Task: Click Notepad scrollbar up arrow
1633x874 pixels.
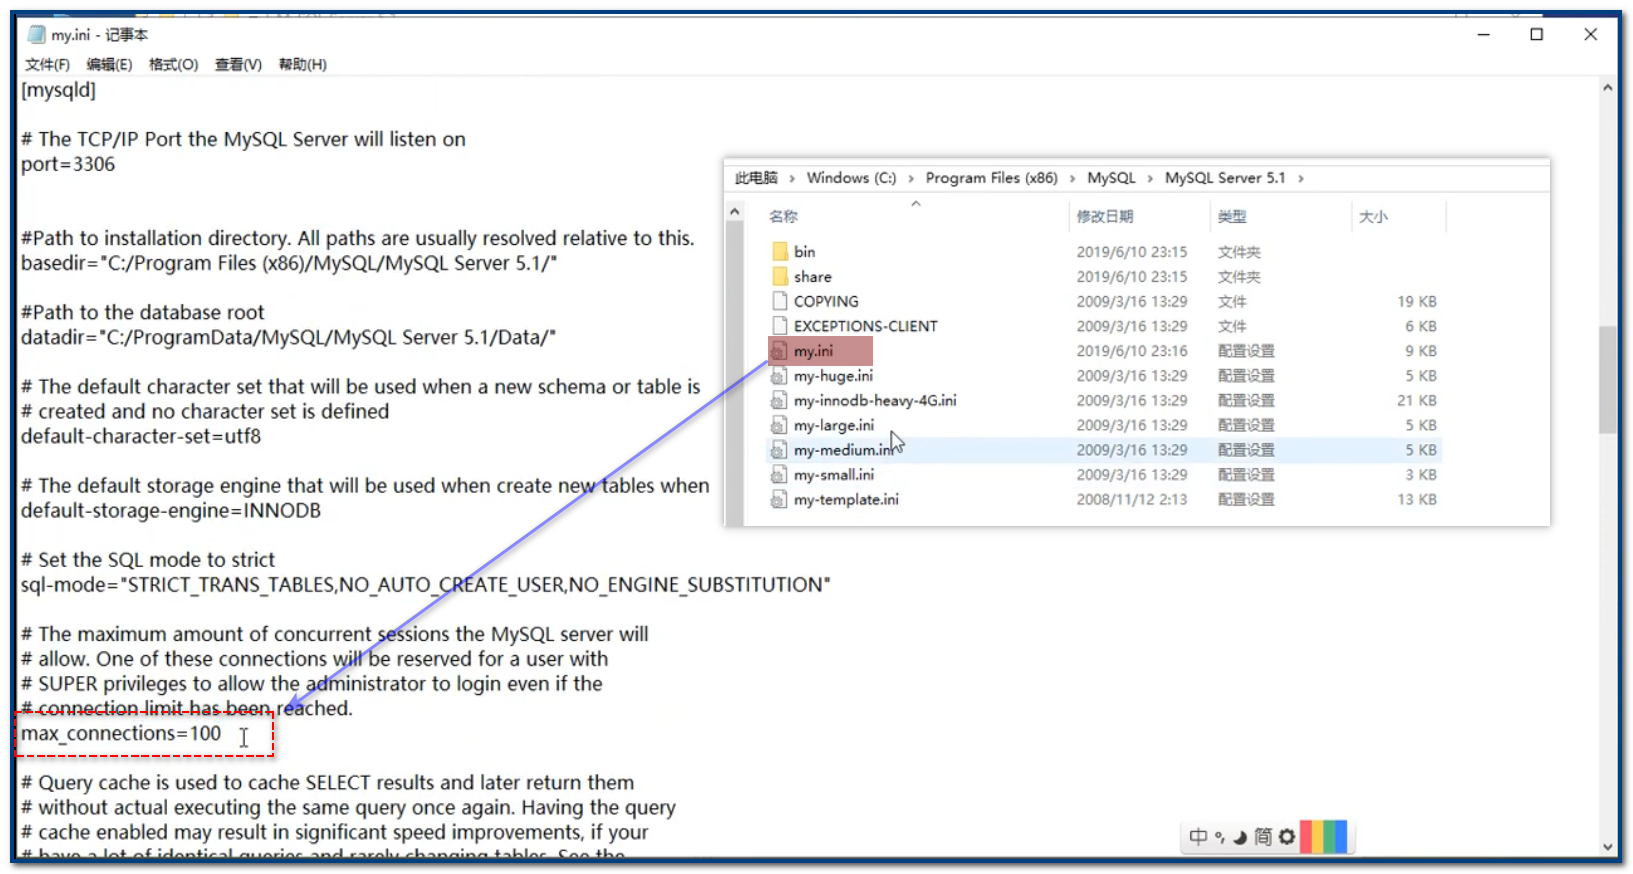Action: tap(1607, 88)
